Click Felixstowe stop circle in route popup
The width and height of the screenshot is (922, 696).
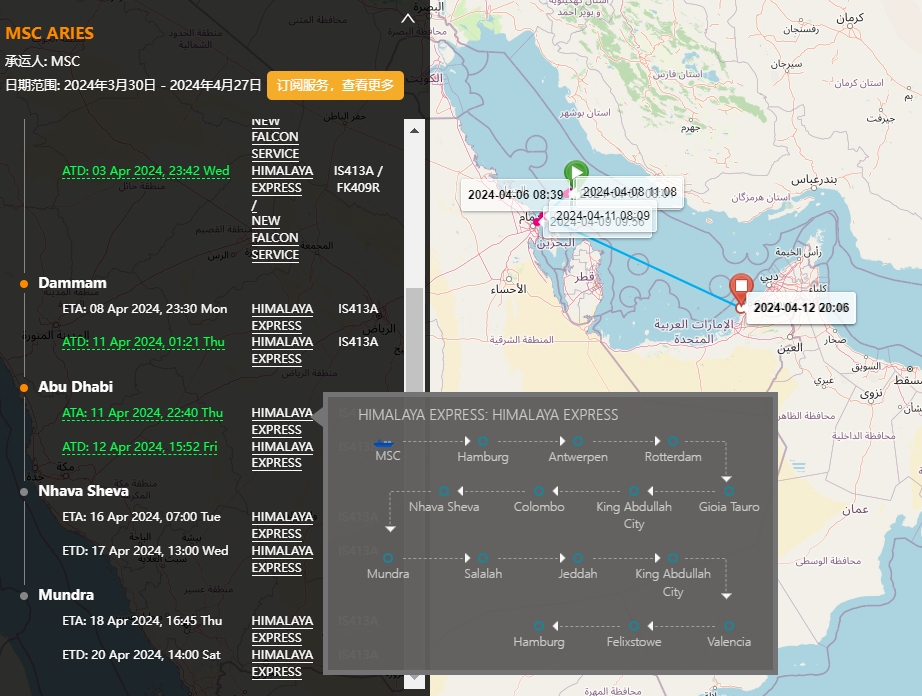[634, 626]
